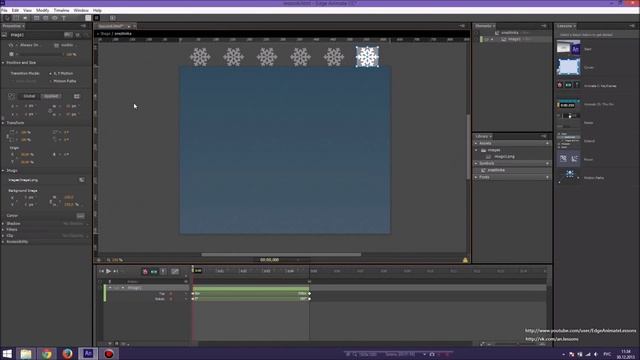Viewport: 640px width, 360px height.
Task: Open the Window menu
Action: click(81, 10)
